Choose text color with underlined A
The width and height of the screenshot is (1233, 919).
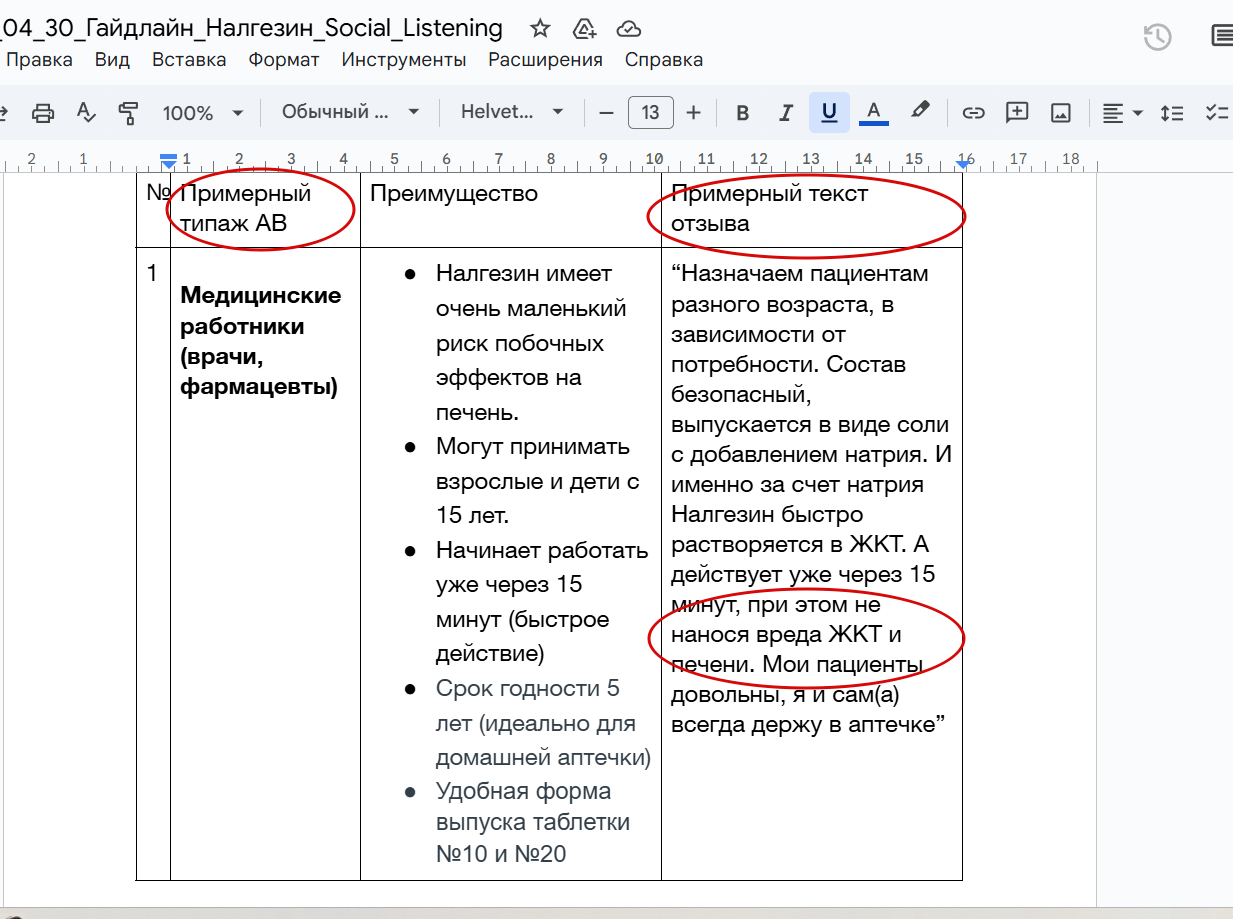click(x=873, y=112)
